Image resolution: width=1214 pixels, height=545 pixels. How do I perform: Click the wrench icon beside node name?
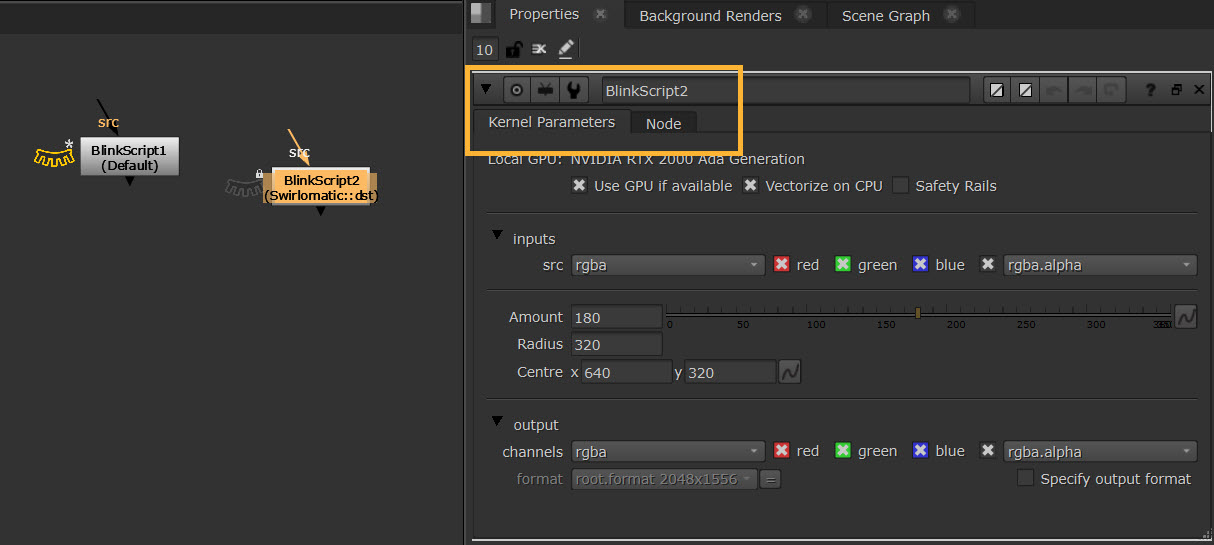pyautogui.click(x=573, y=90)
